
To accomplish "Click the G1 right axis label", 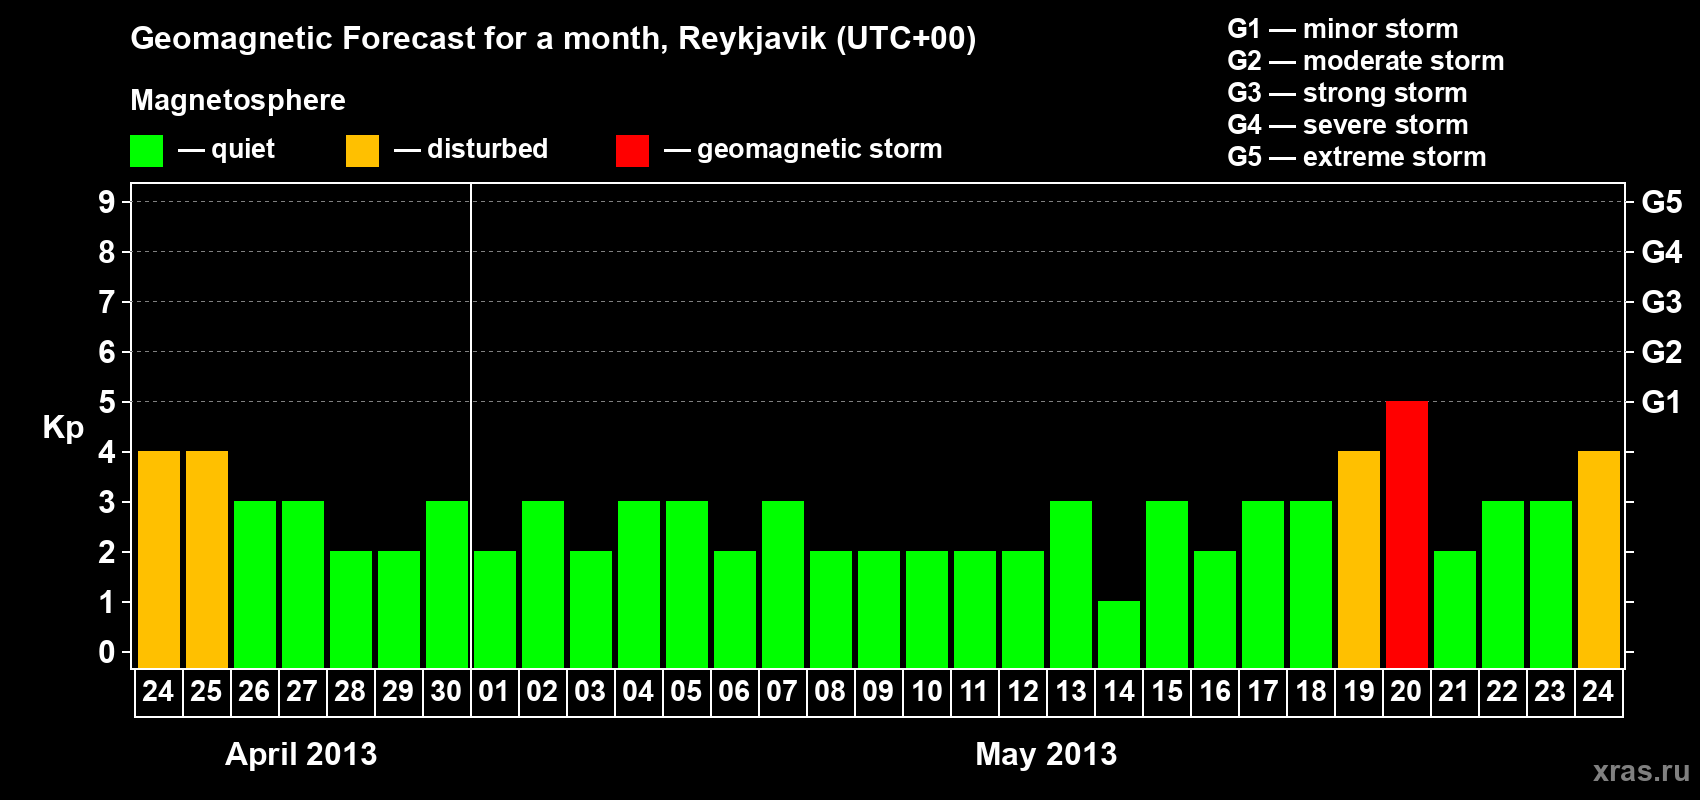I will (1661, 402).
